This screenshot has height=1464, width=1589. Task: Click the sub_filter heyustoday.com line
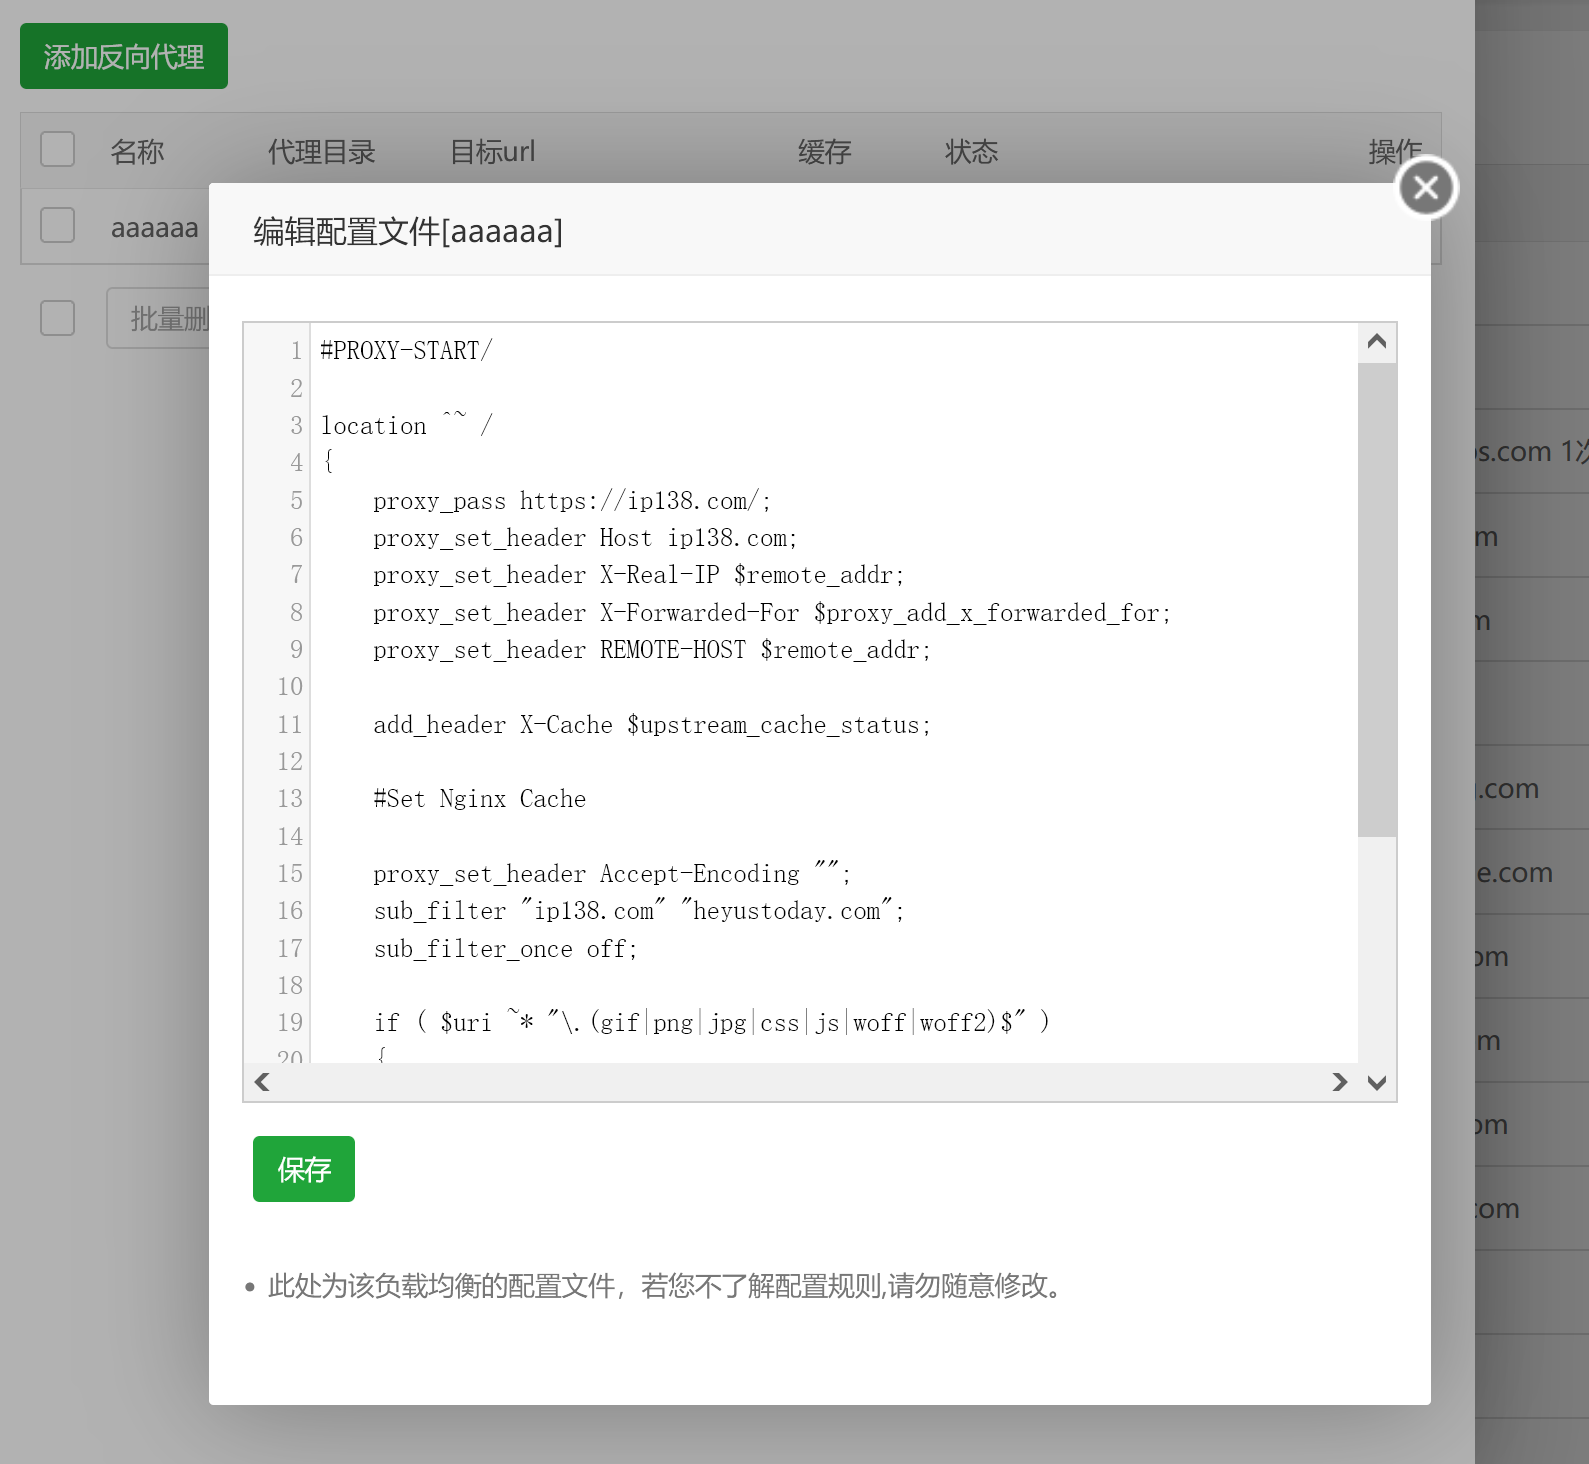point(638,911)
